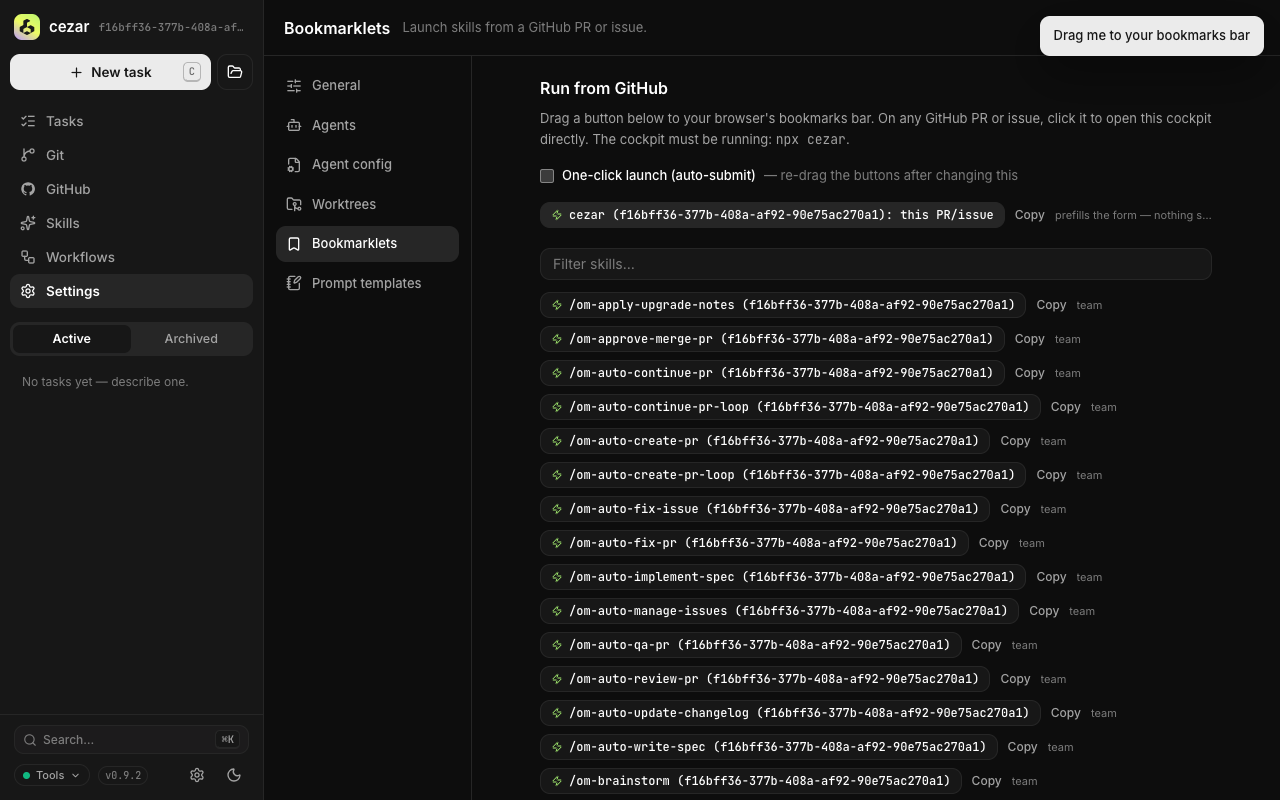Open the Agent config settings page
This screenshot has width=1280, height=800.
pos(367,165)
